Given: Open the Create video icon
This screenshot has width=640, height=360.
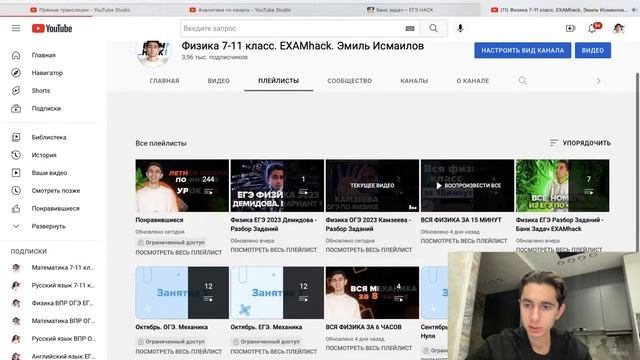Looking at the screenshot, I should [570, 28].
